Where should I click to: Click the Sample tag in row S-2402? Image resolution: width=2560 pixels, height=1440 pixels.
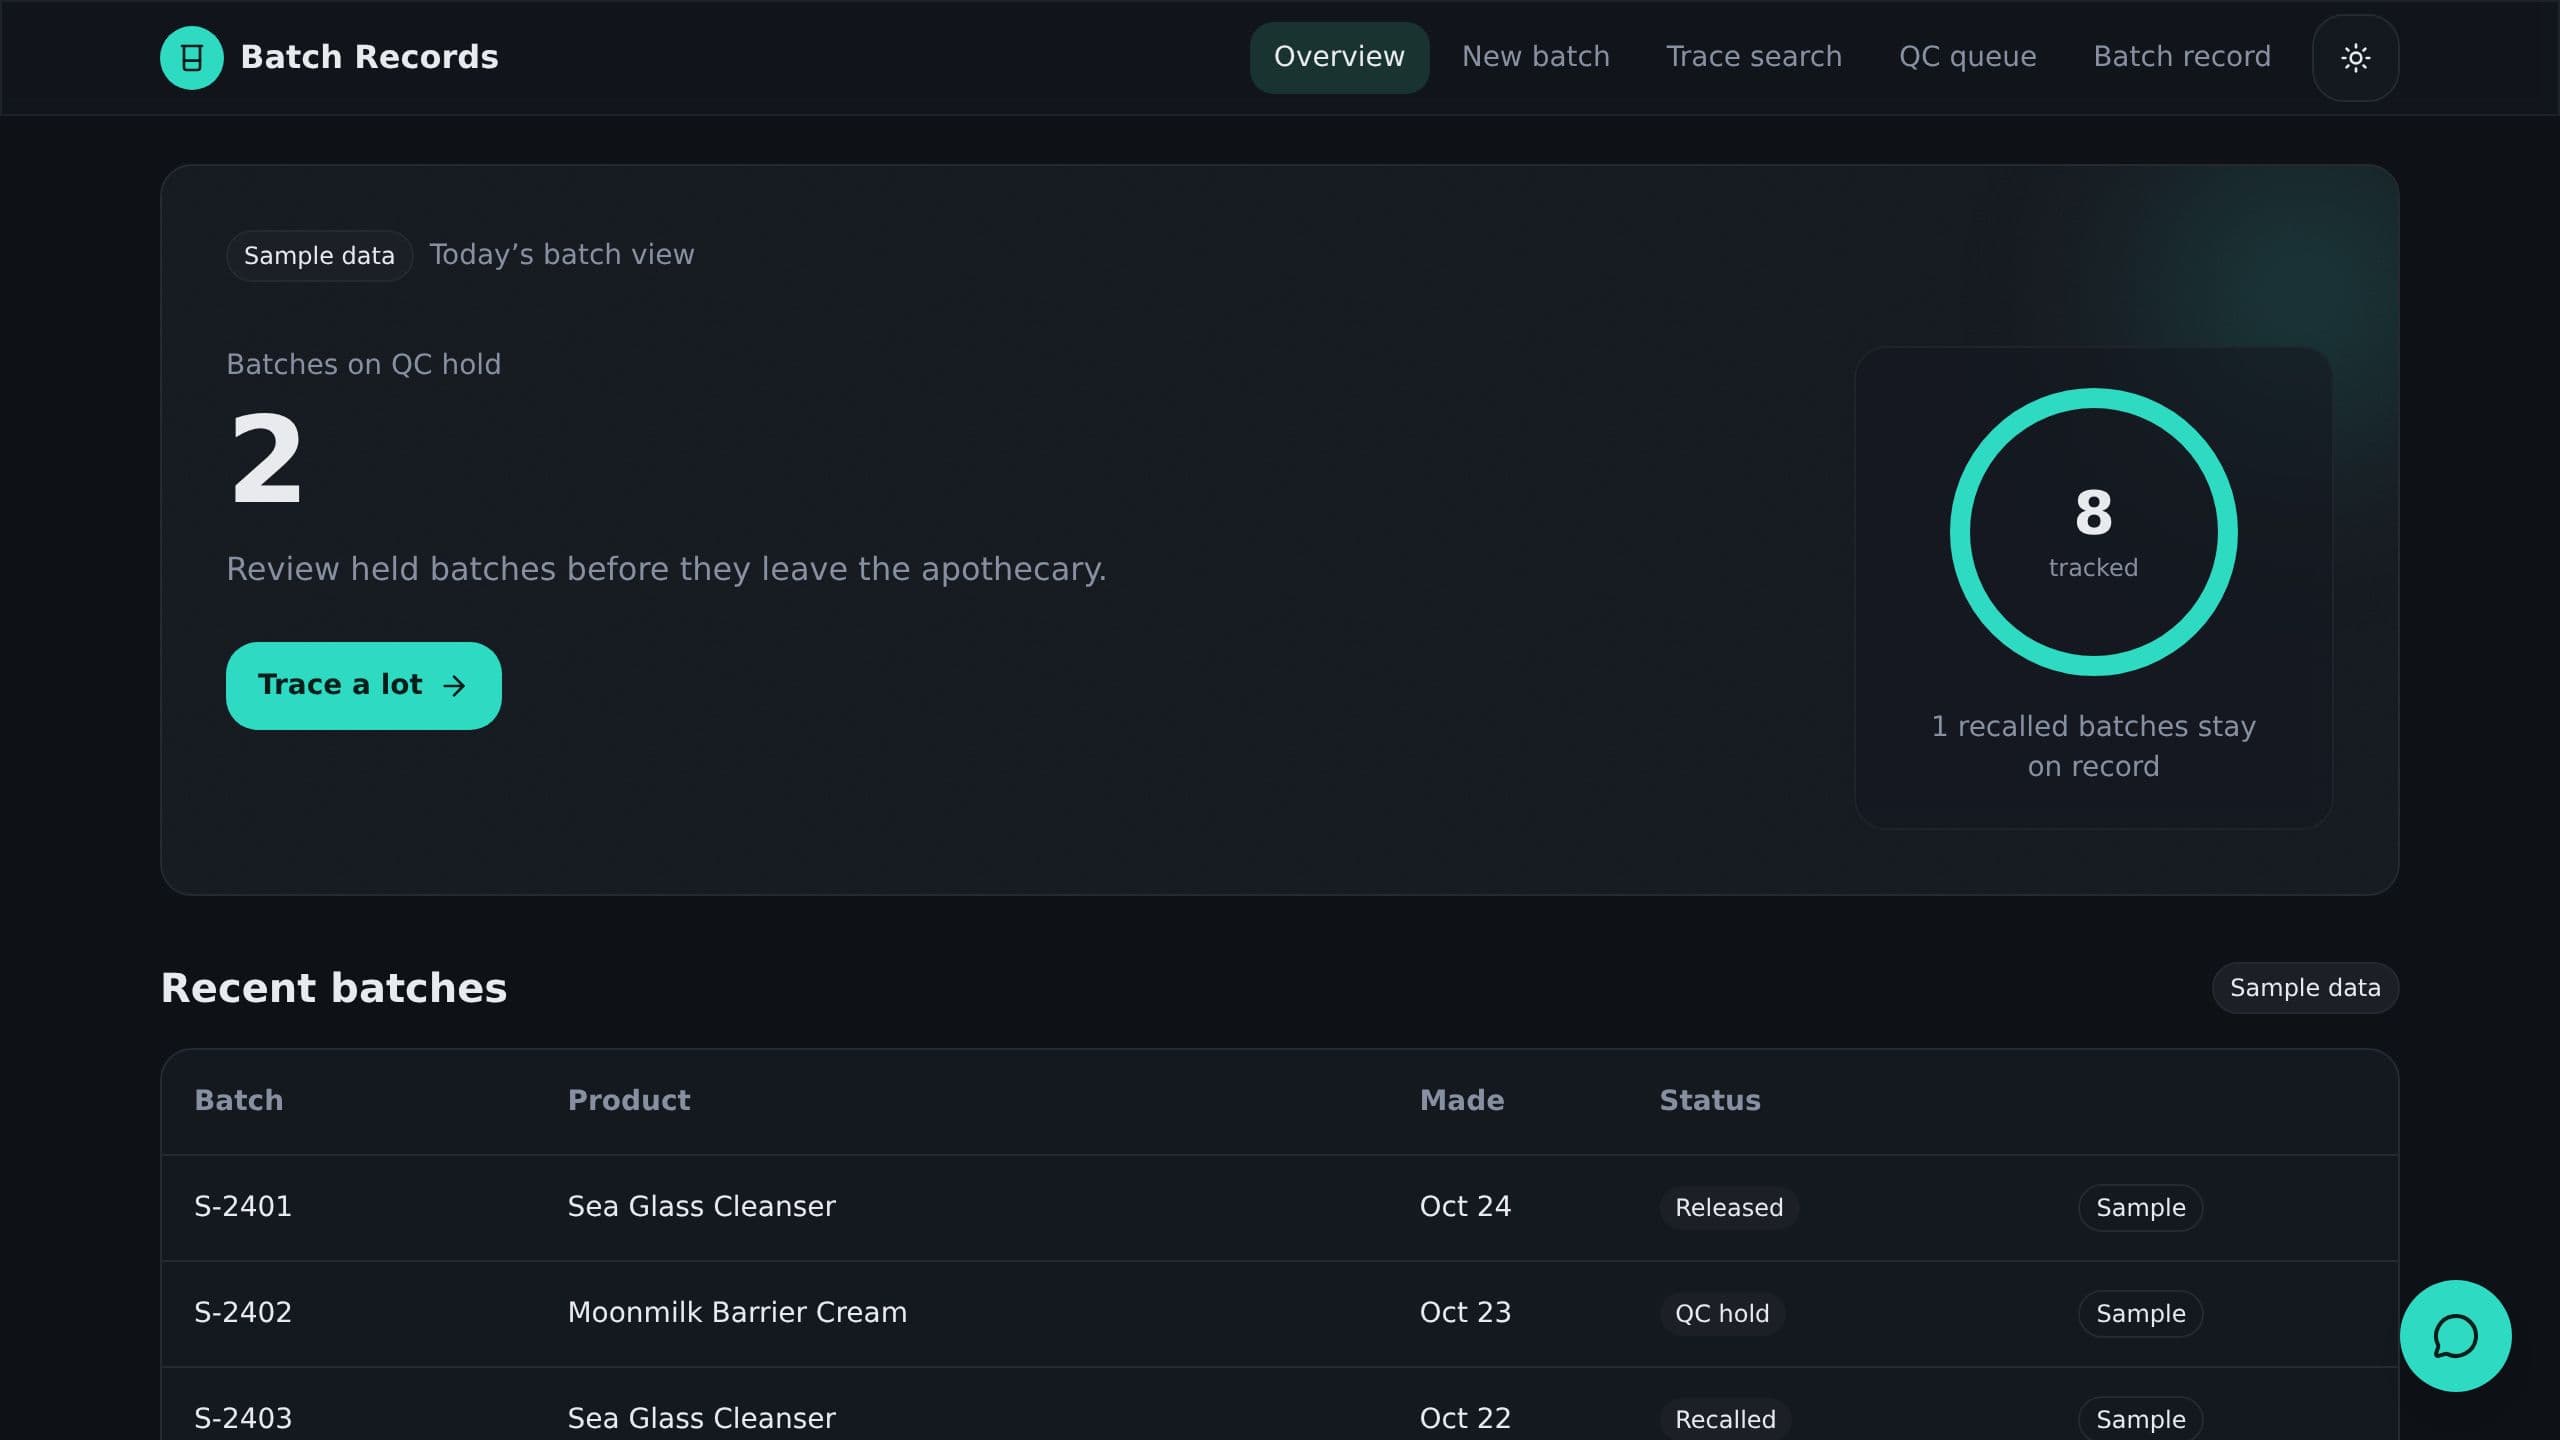pos(2140,1314)
